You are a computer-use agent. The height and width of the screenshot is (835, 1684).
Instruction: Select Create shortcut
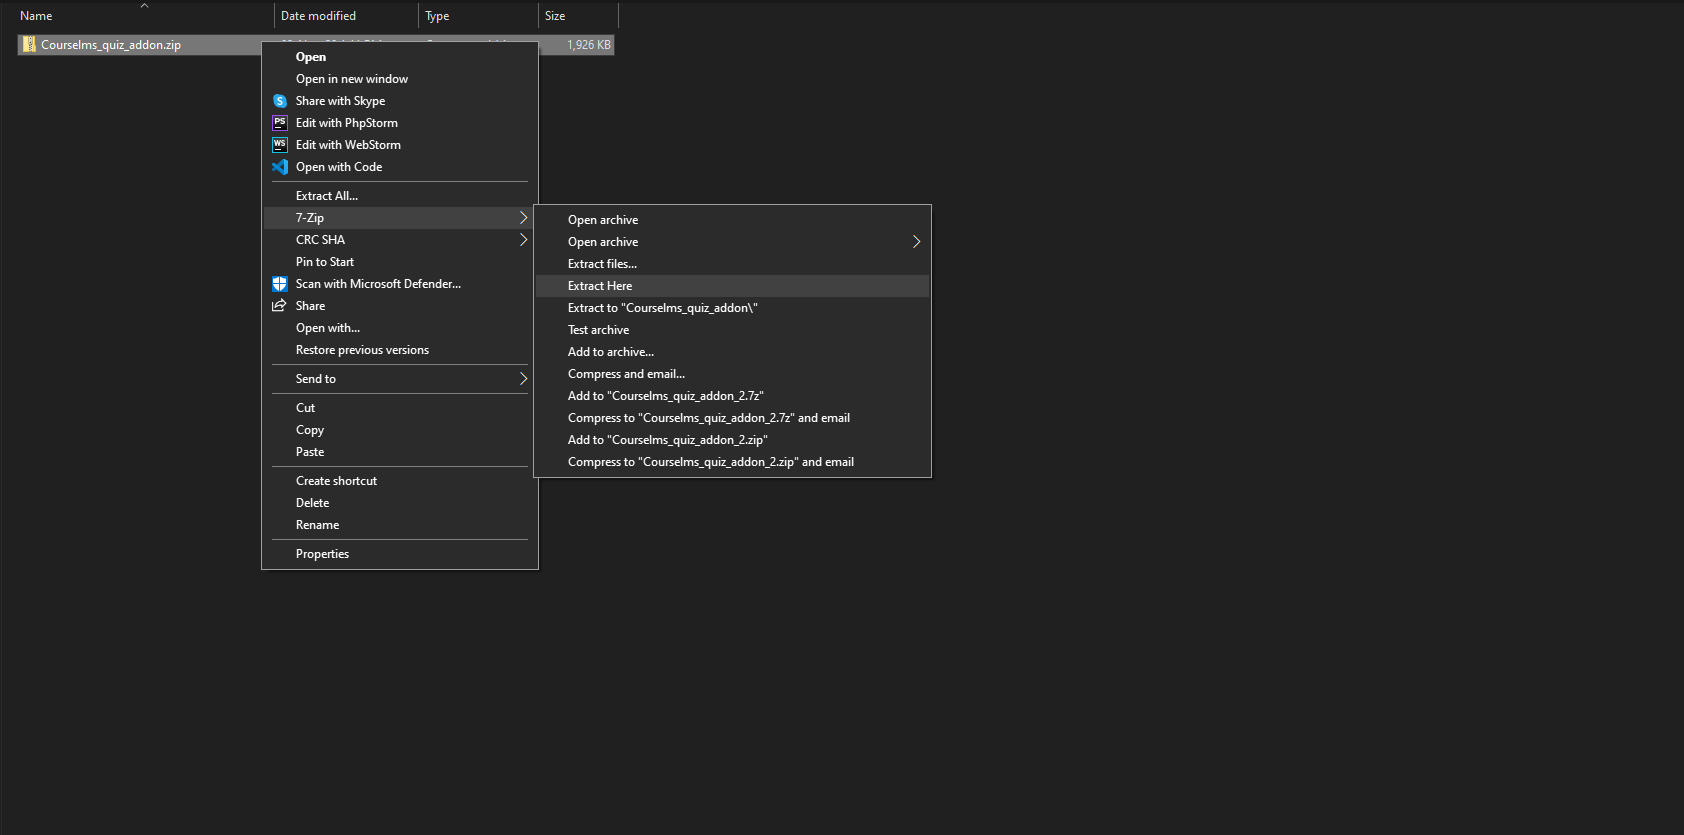pyautogui.click(x=400, y=481)
